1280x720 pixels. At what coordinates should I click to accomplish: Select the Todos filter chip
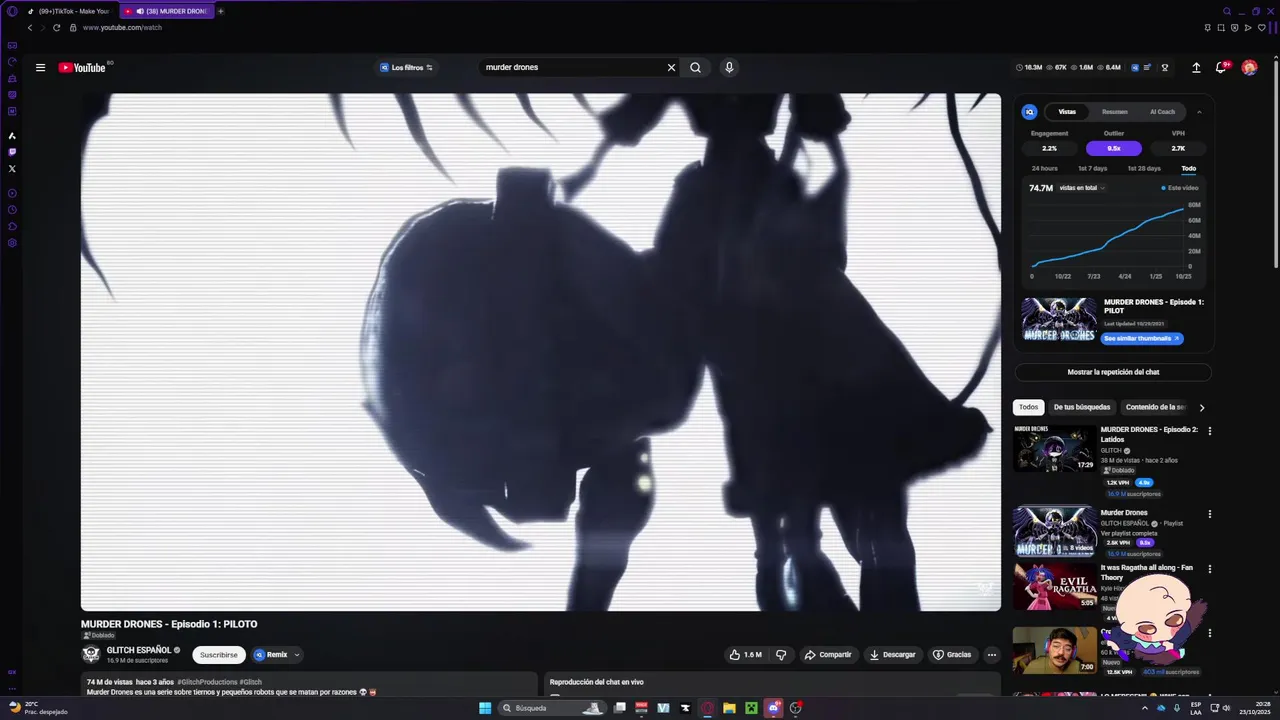point(1028,407)
